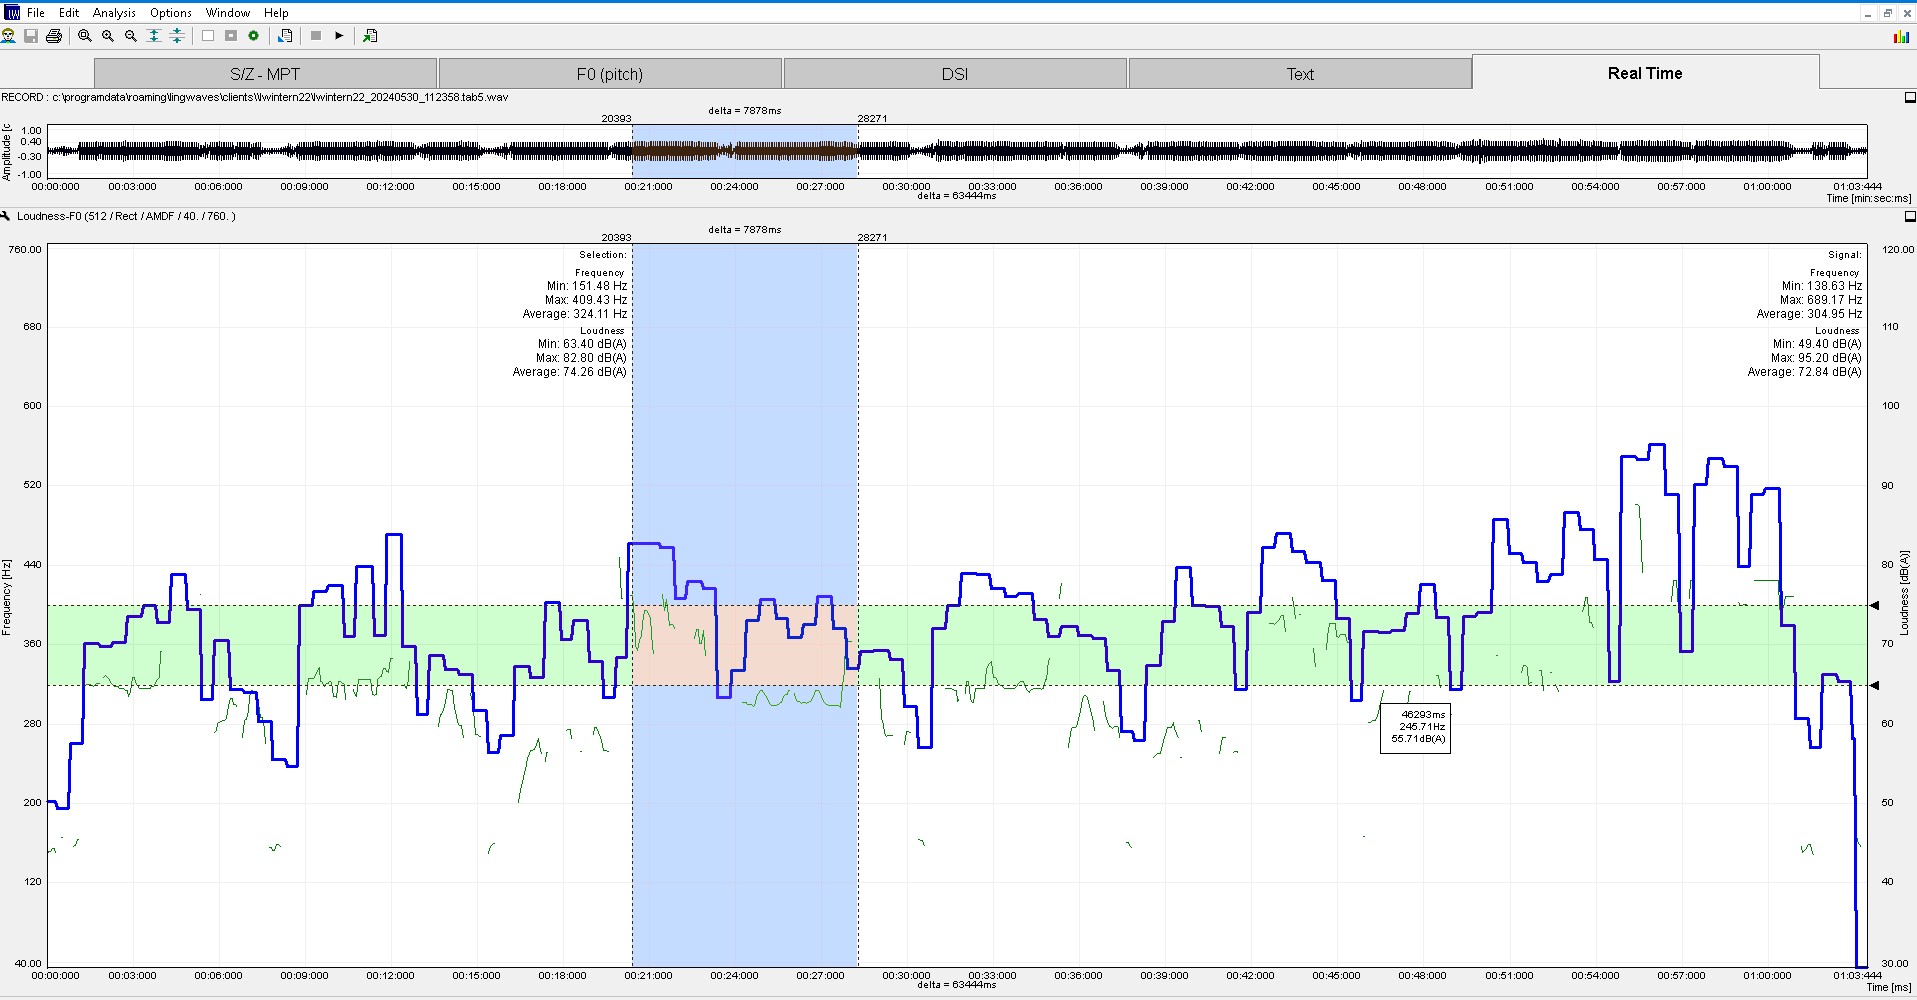Click delta = 63444ms label below the Loudness-F0 chart
Viewport: 1917px width, 1000px height.
(x=957, y=985)
